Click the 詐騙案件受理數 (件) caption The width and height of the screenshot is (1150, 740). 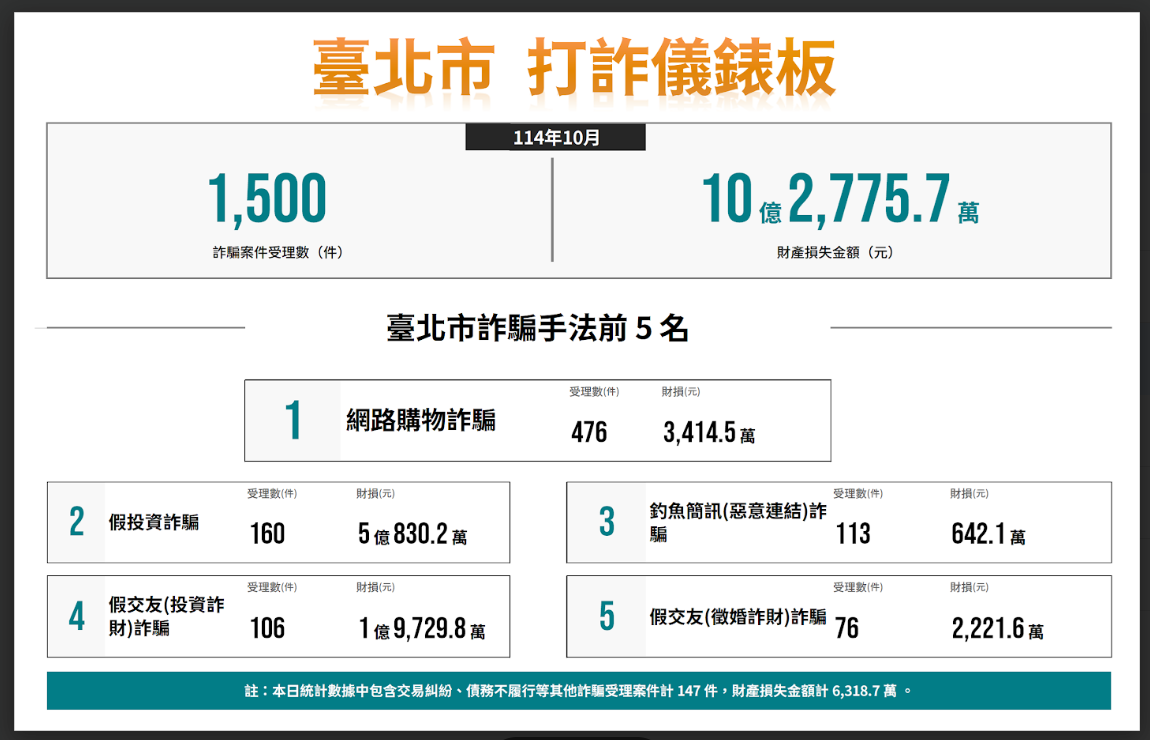click(277, 253)
